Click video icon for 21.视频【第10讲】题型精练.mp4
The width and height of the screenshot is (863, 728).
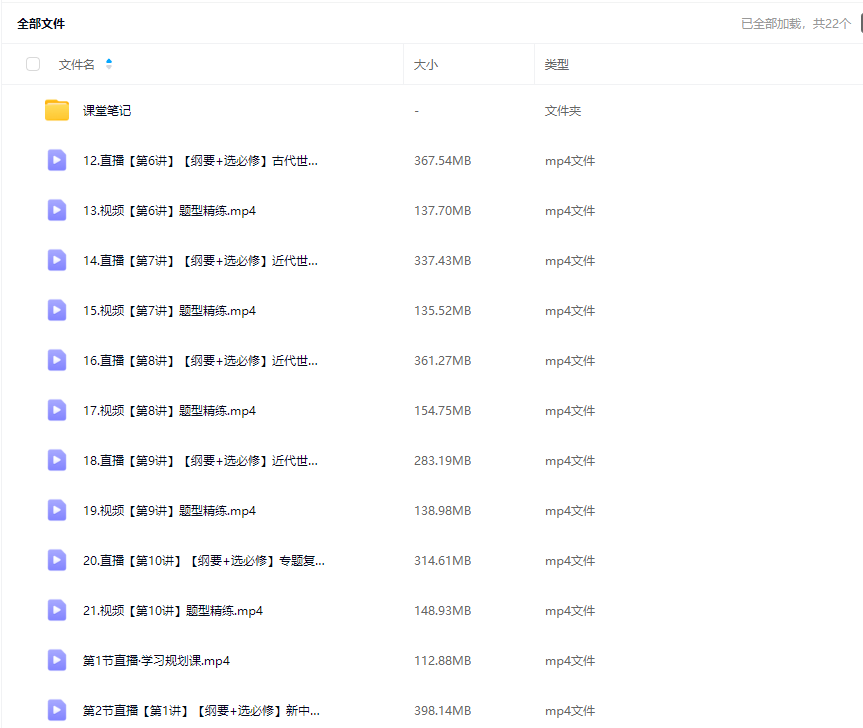click(x=57, y=610)
